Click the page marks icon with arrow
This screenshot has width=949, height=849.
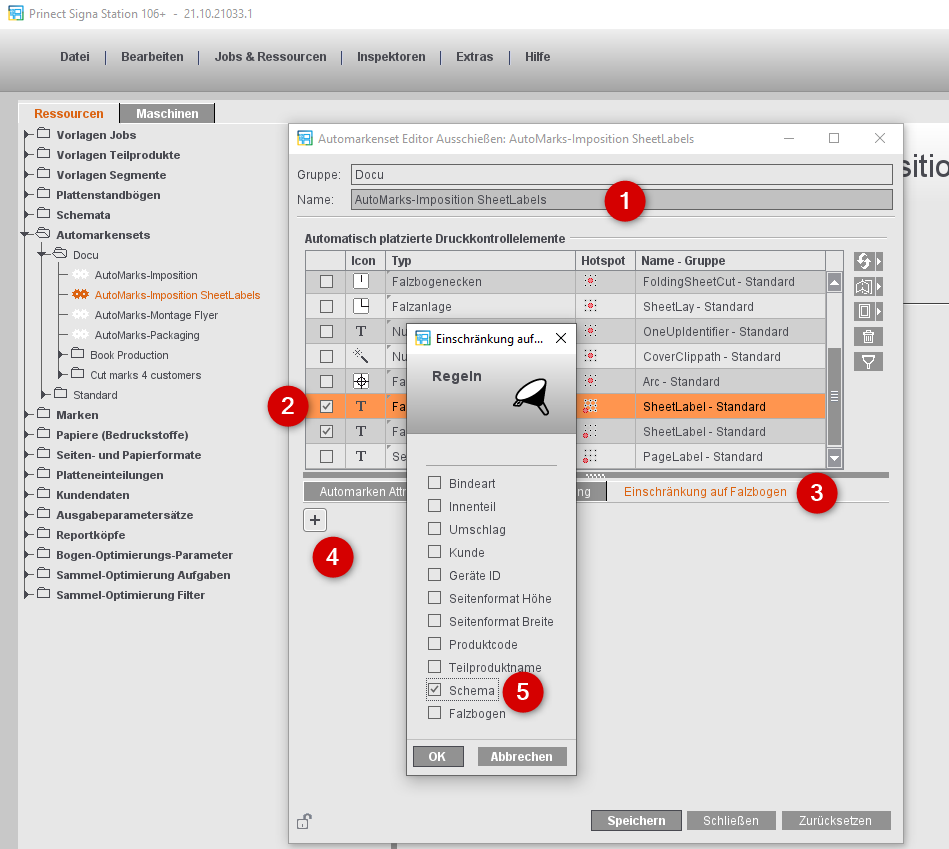864,286
